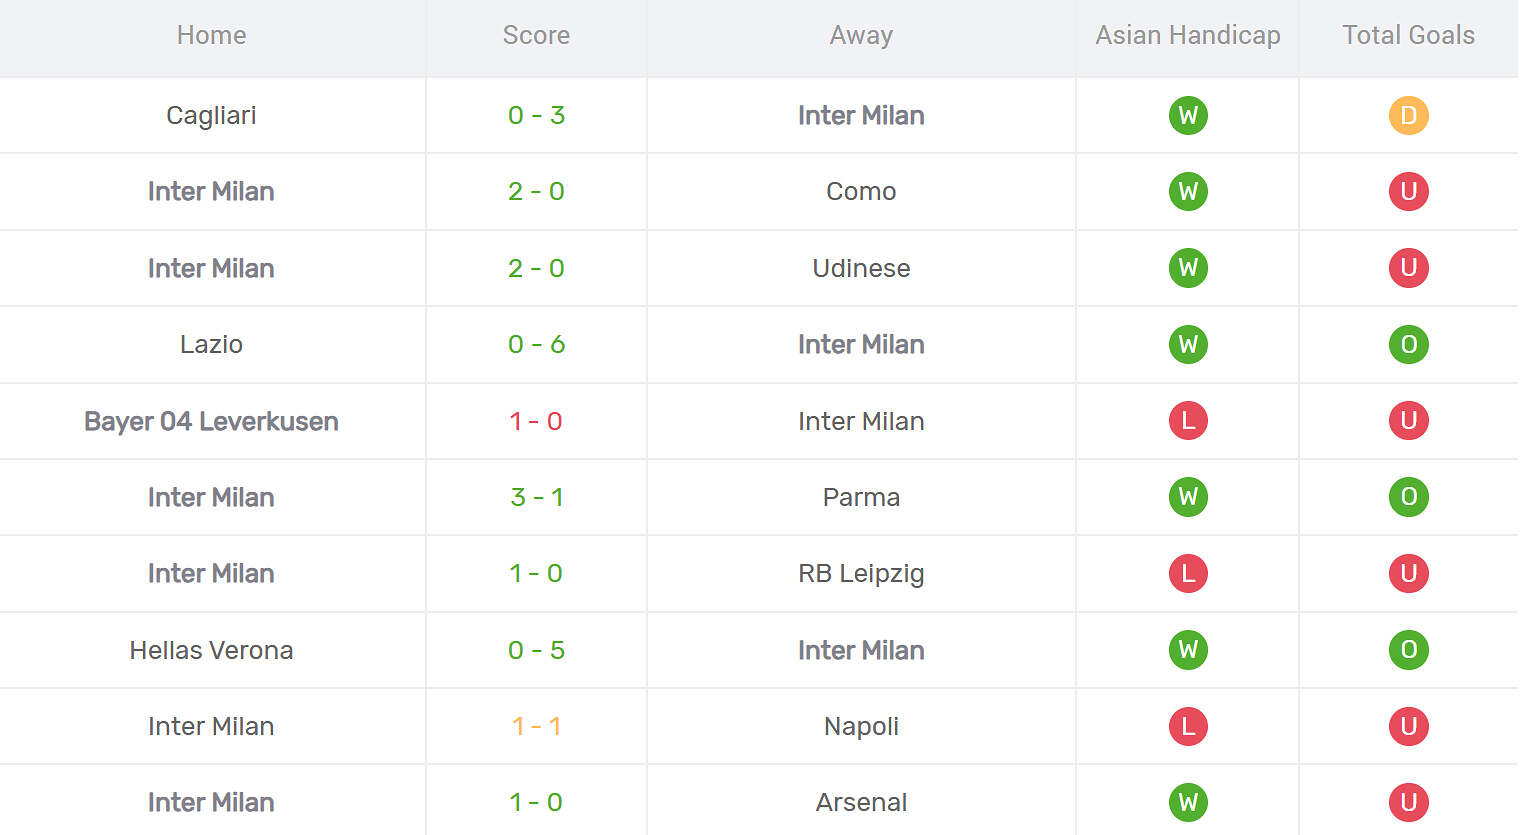Click the orange D badge in Cagliari row
The image size is (1521, 835).
tap(1408, 115)
